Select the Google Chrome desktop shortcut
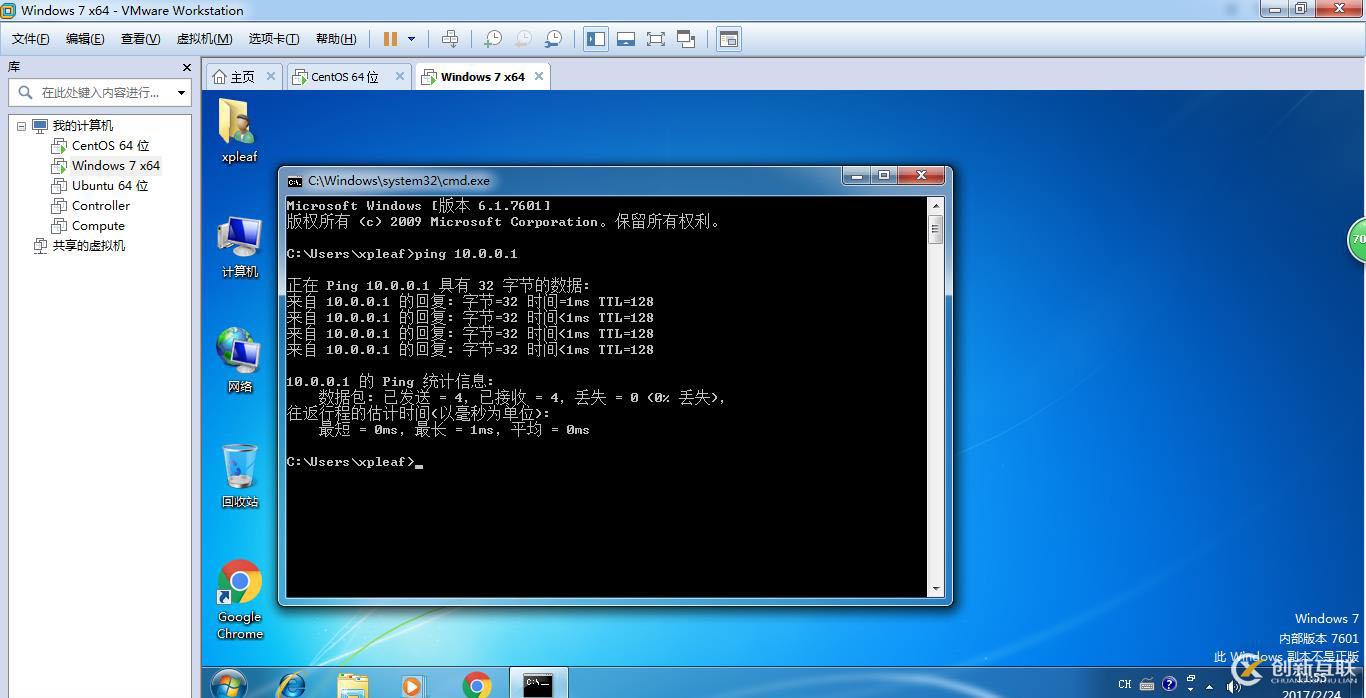The image size is (1366, 698). [x=240, y=600]
